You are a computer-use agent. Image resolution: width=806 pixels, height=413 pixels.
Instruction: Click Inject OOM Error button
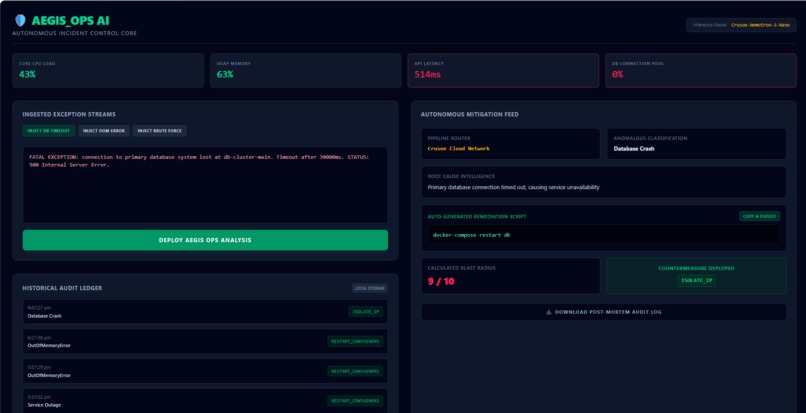[x=104, y=131]
